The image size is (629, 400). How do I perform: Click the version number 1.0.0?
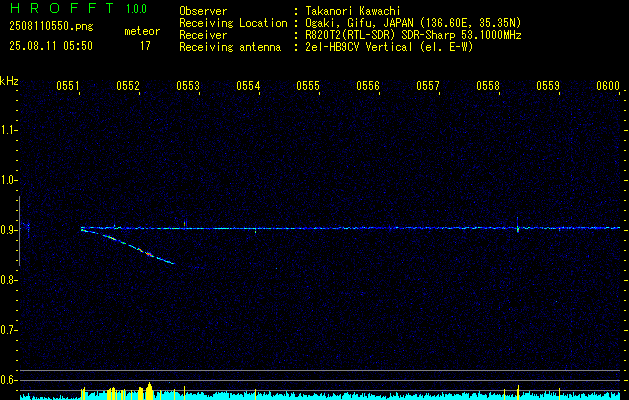pos(136,9)
